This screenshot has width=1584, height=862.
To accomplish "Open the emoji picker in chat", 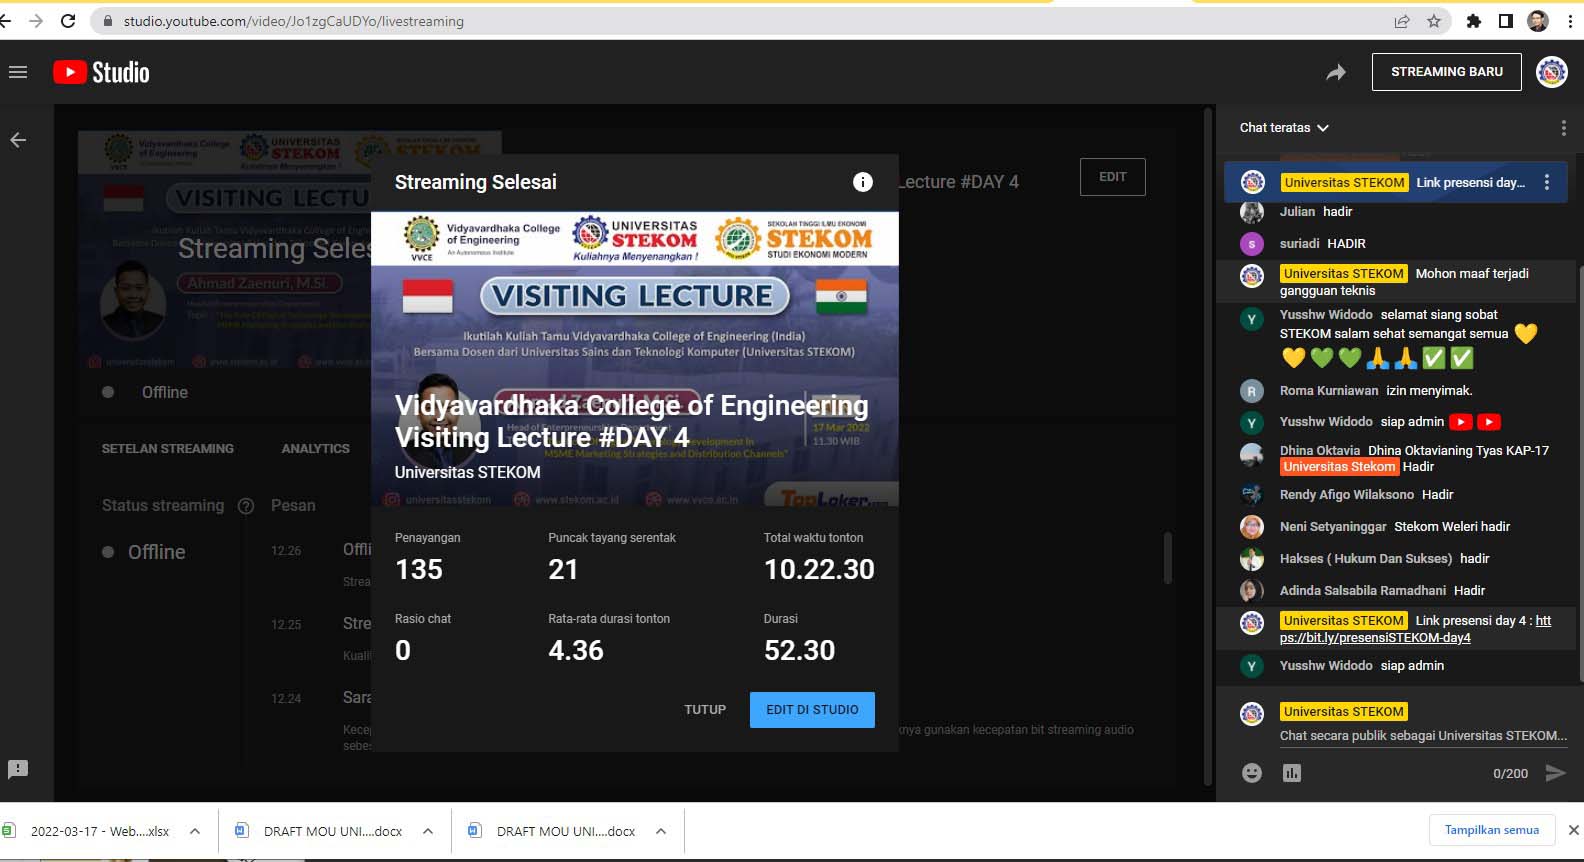I will [x=1252, y=773].
